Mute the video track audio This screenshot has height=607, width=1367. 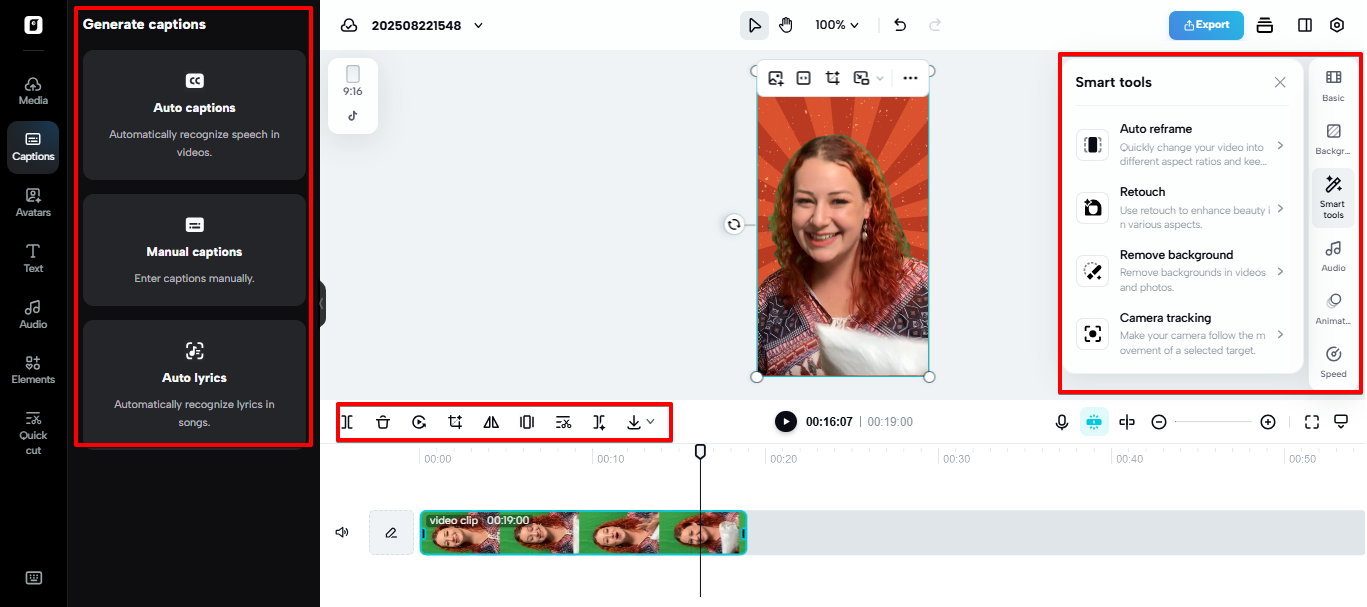(341, 532)
